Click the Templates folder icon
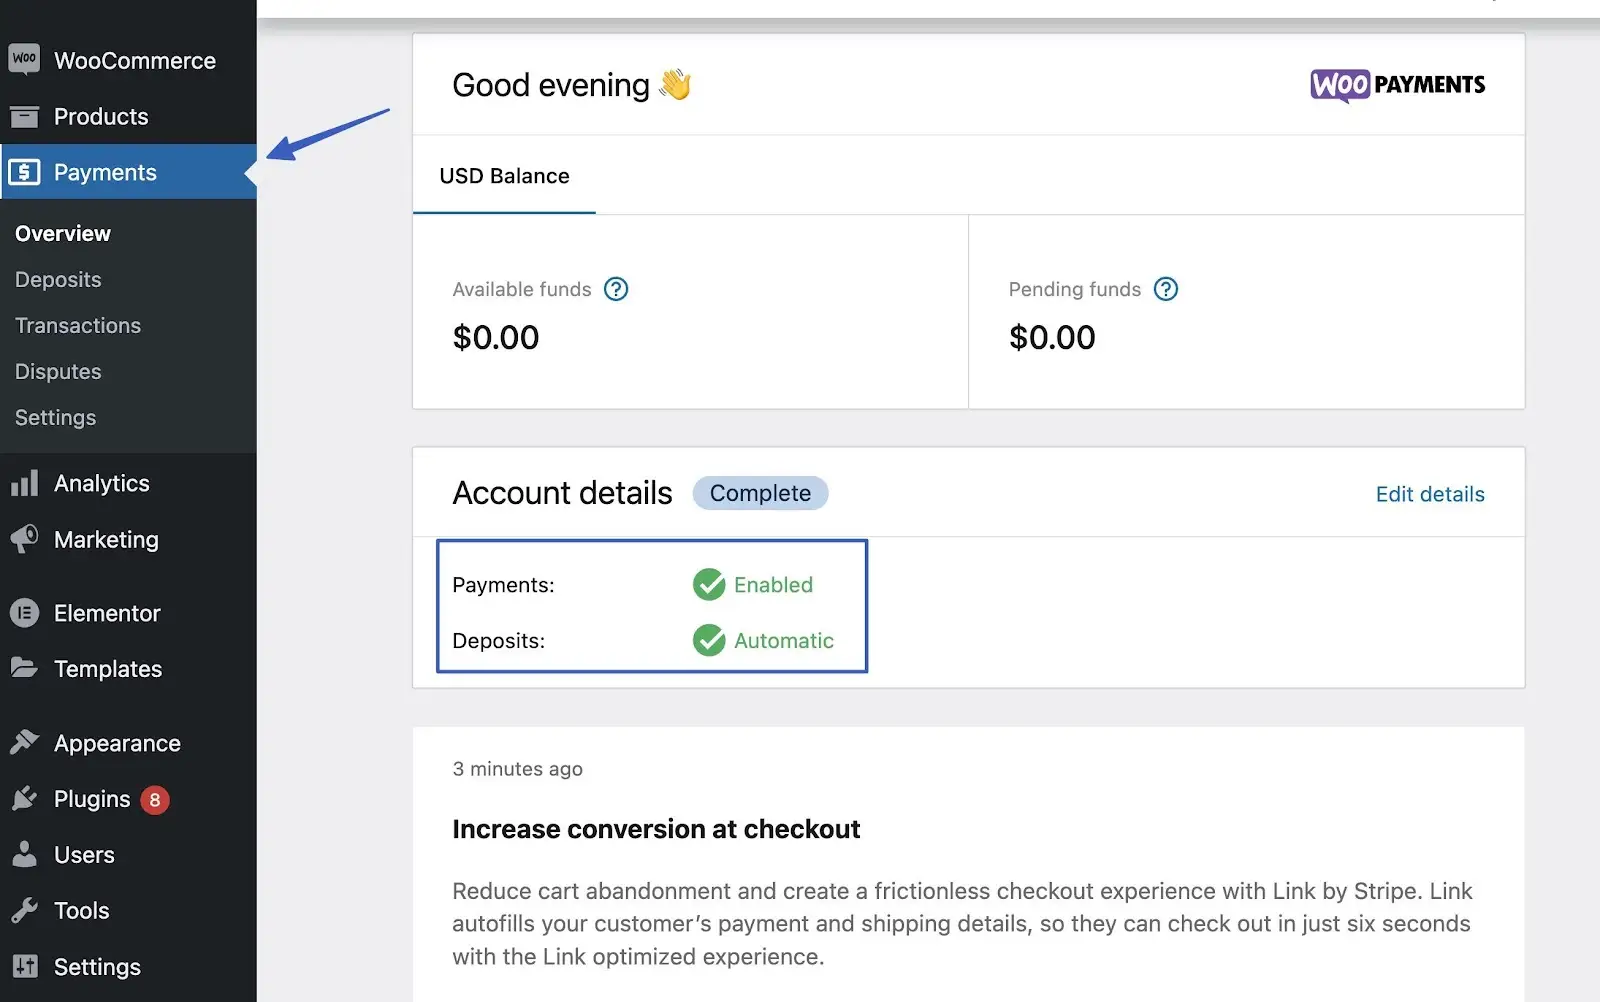The height and width of the screenshot is (1002, 1600). pyautogui.click(x=25, y=668)
